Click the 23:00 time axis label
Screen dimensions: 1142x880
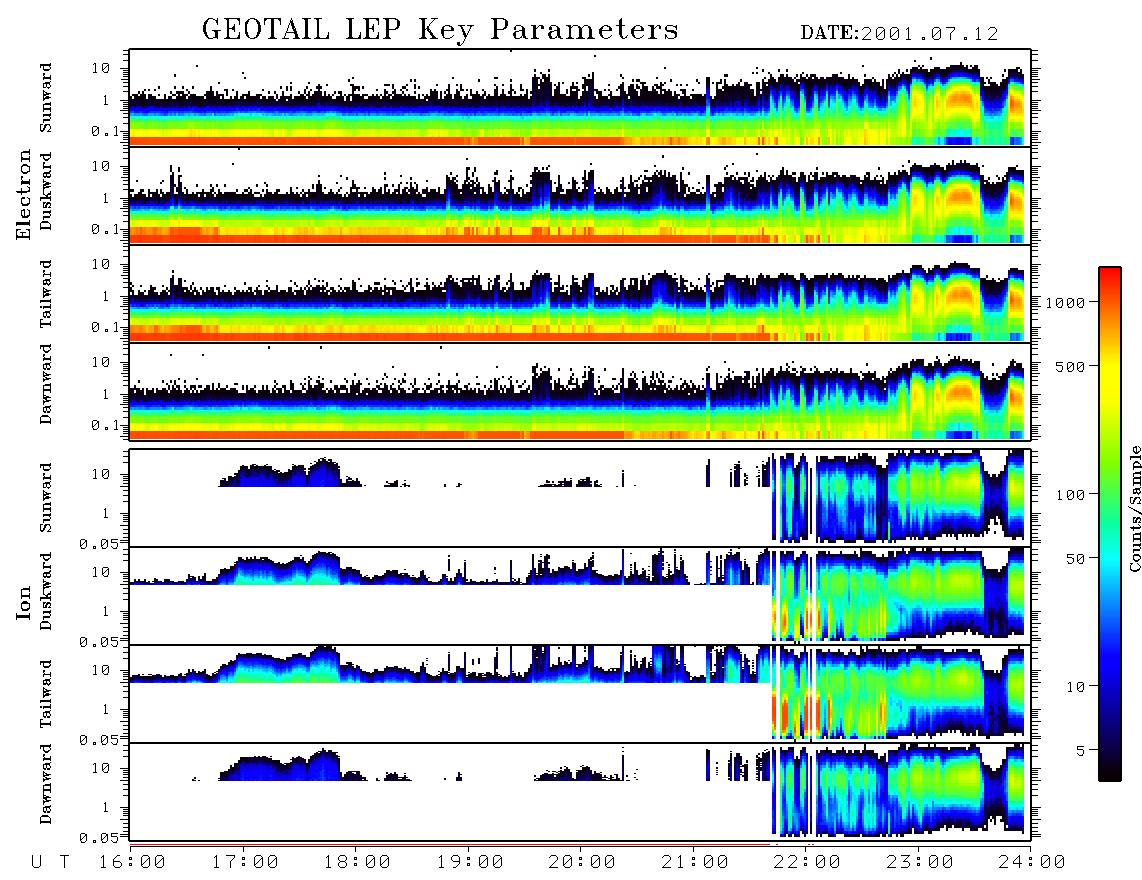(x=920, y=863)
